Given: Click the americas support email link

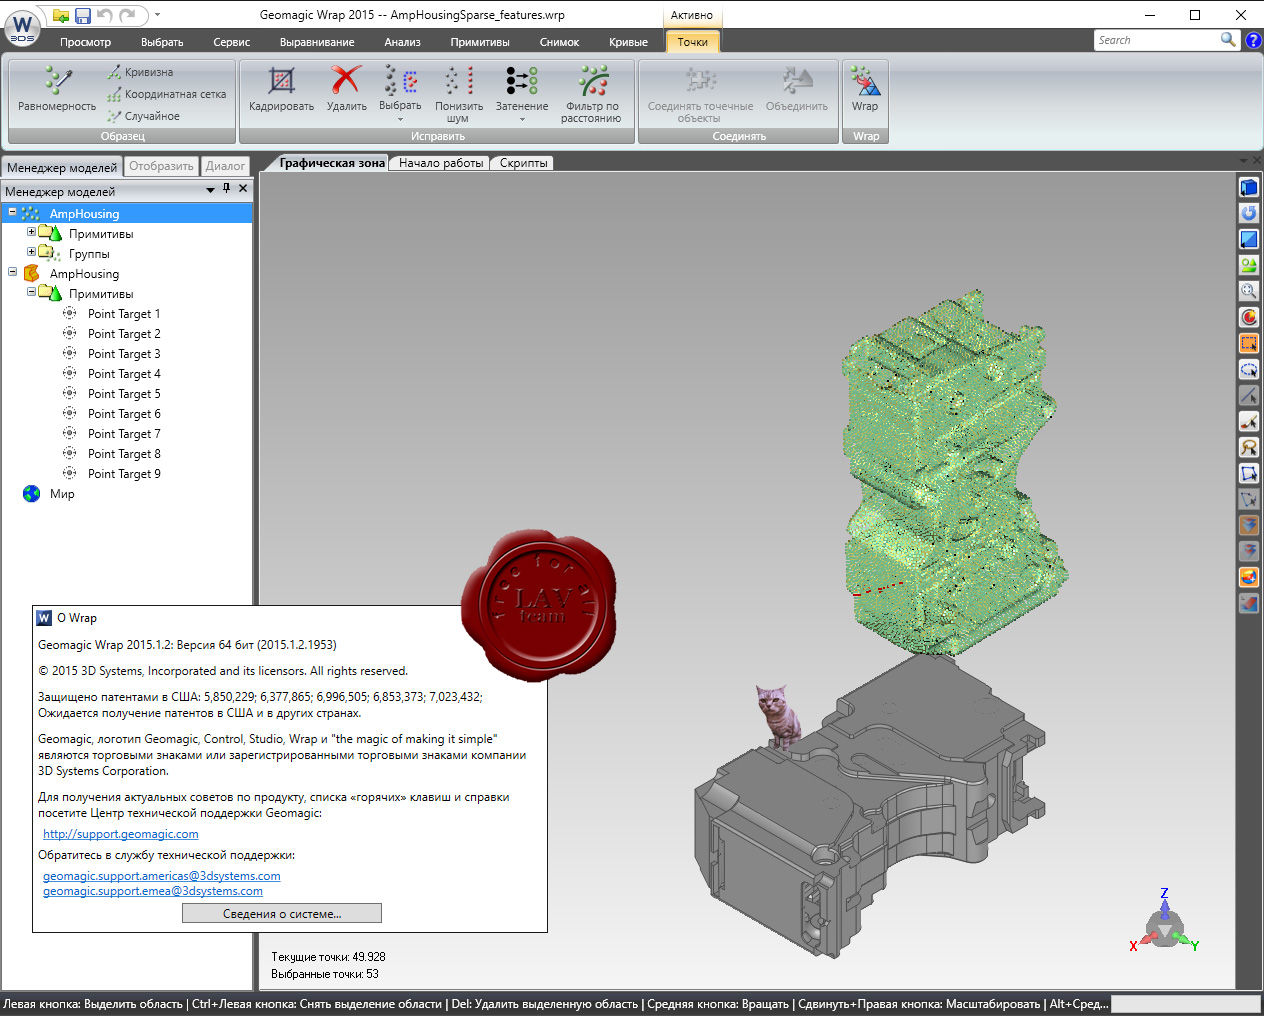Looking at the screenshot, I should point(161,876).
